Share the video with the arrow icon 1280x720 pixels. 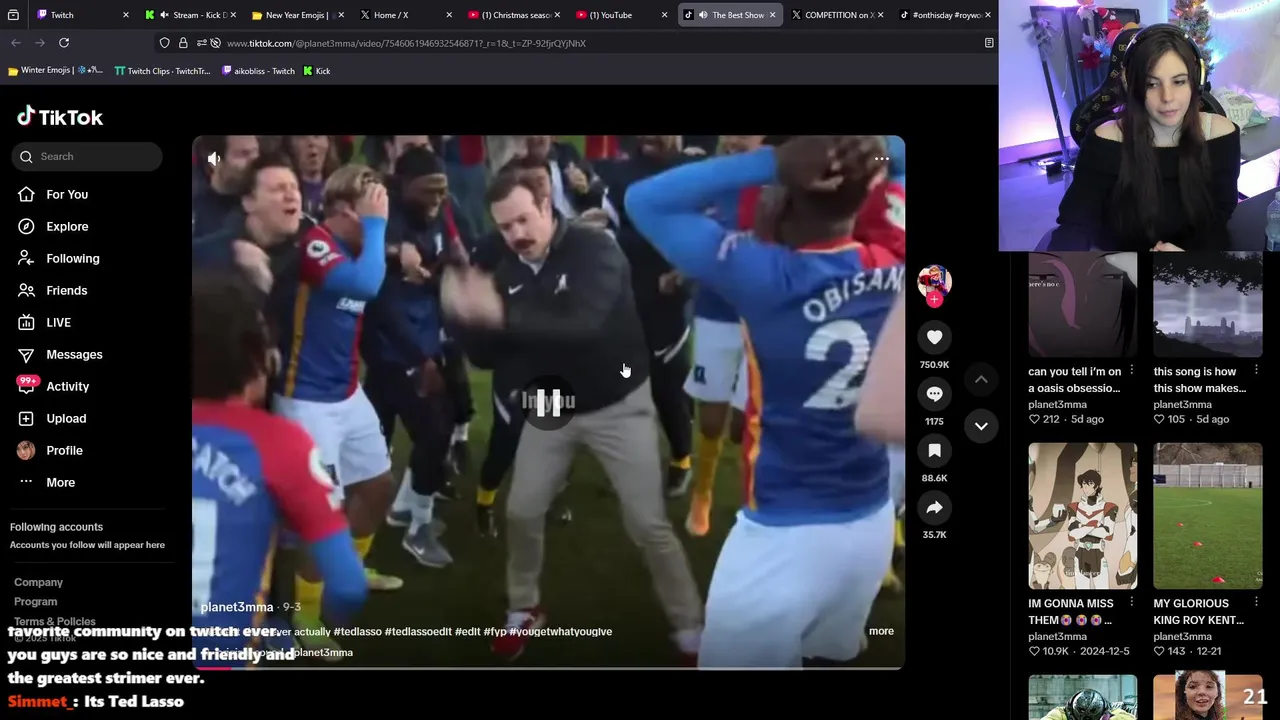tap(934, 508)
